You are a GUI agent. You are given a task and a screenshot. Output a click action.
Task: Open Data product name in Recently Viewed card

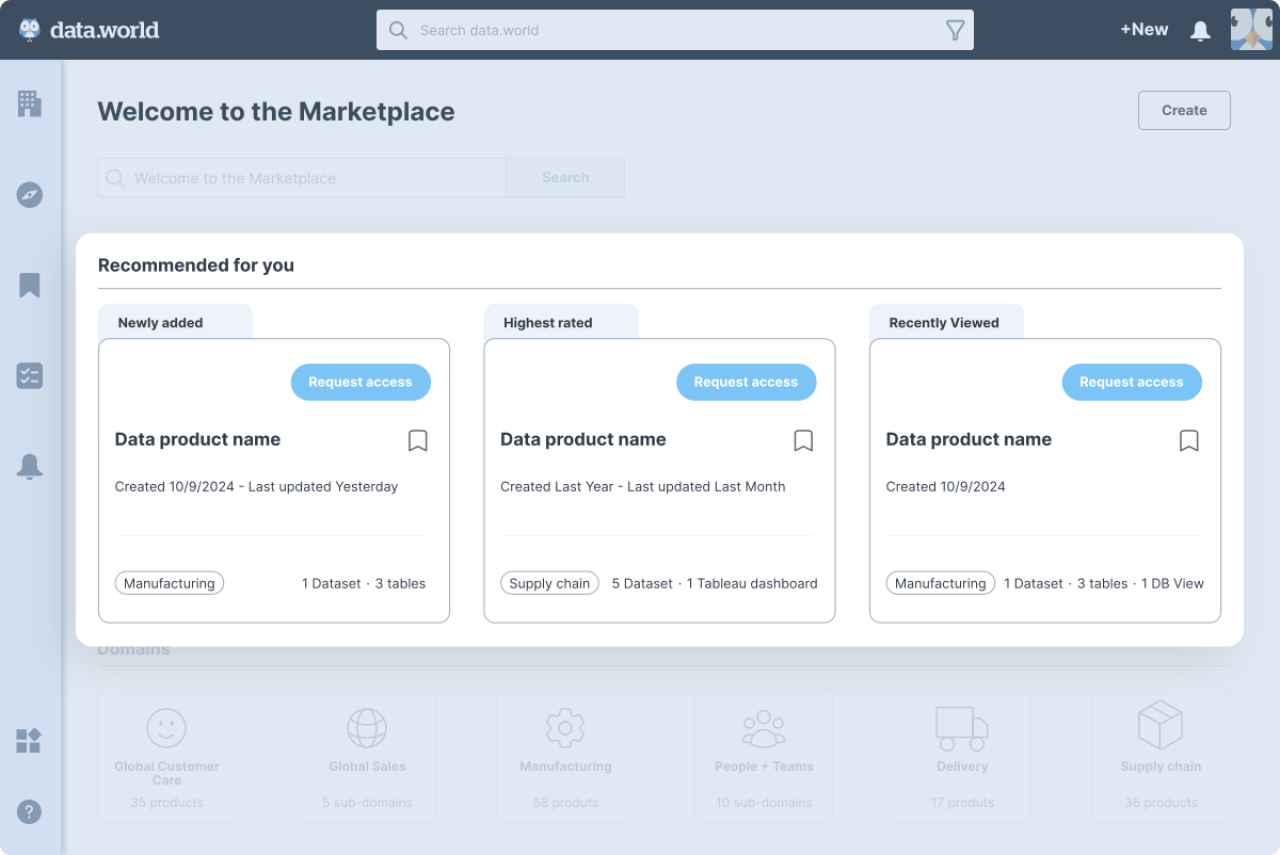968,439
